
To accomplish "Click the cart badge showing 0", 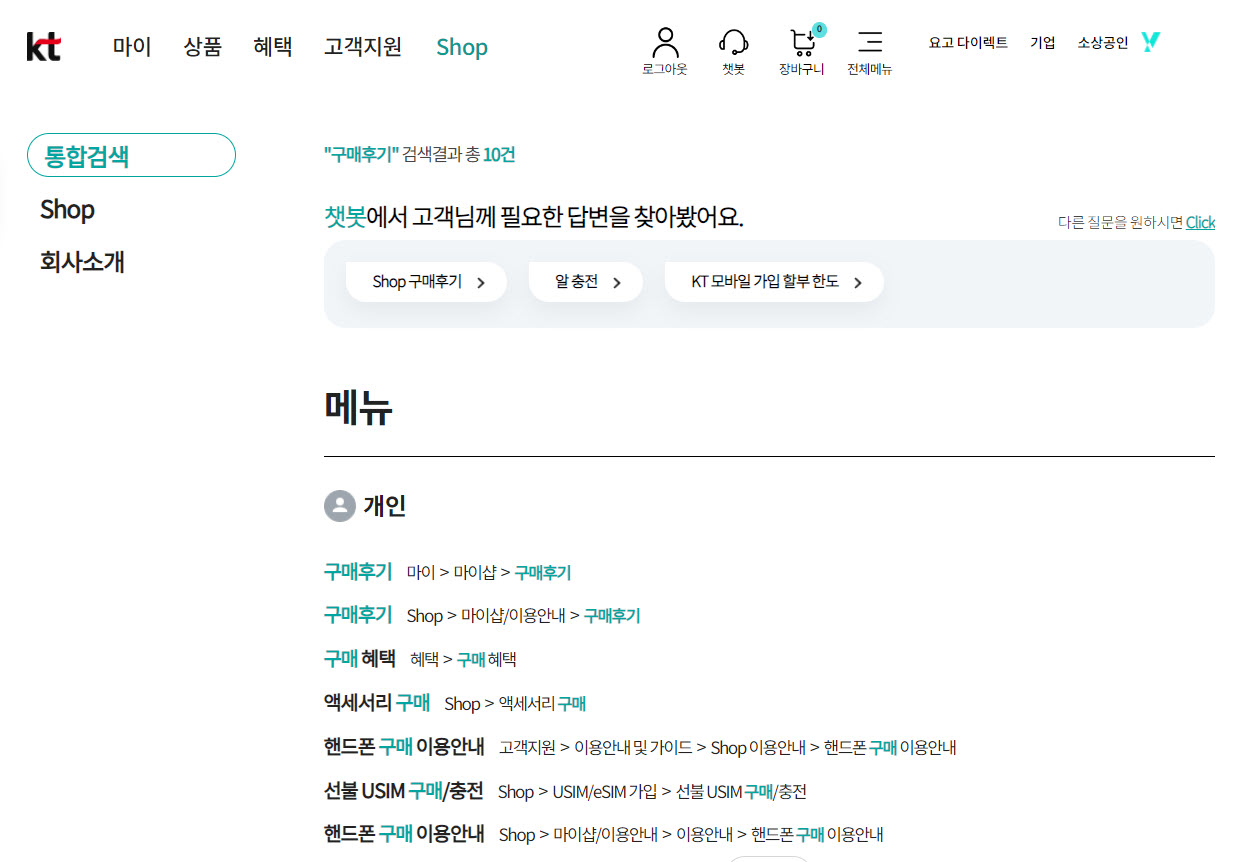I will point(820,28).
